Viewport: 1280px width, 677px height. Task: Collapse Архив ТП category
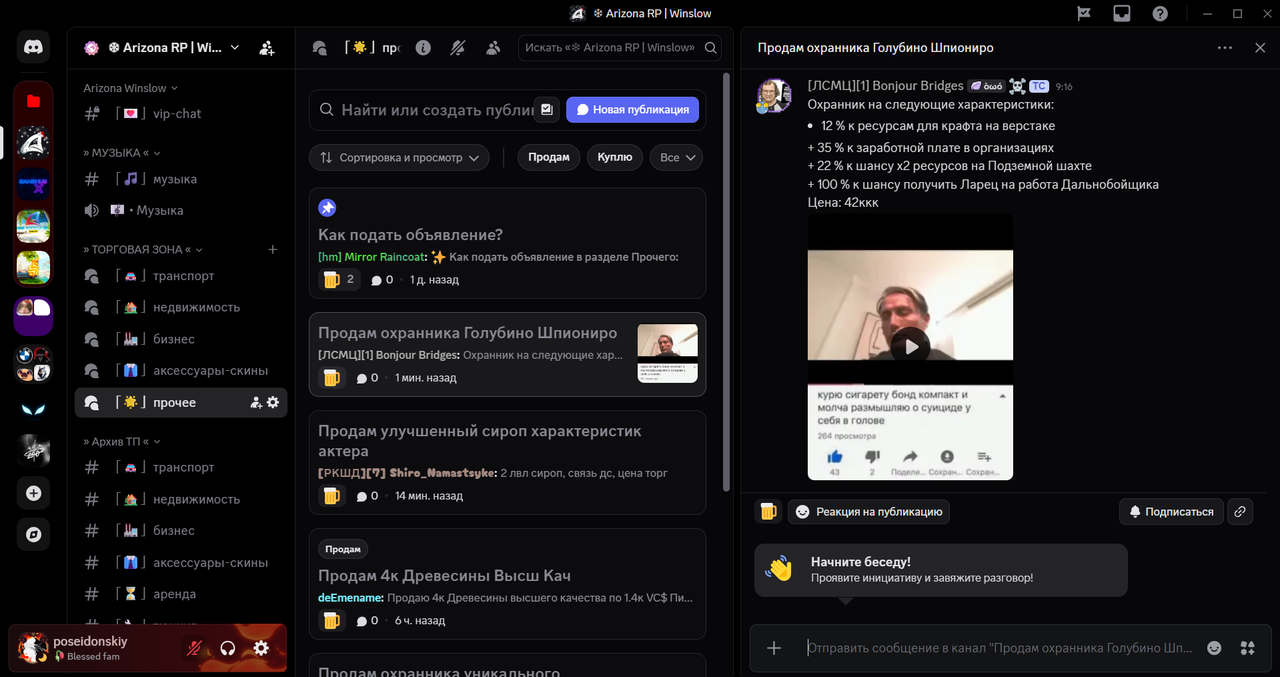pos(122,441)
